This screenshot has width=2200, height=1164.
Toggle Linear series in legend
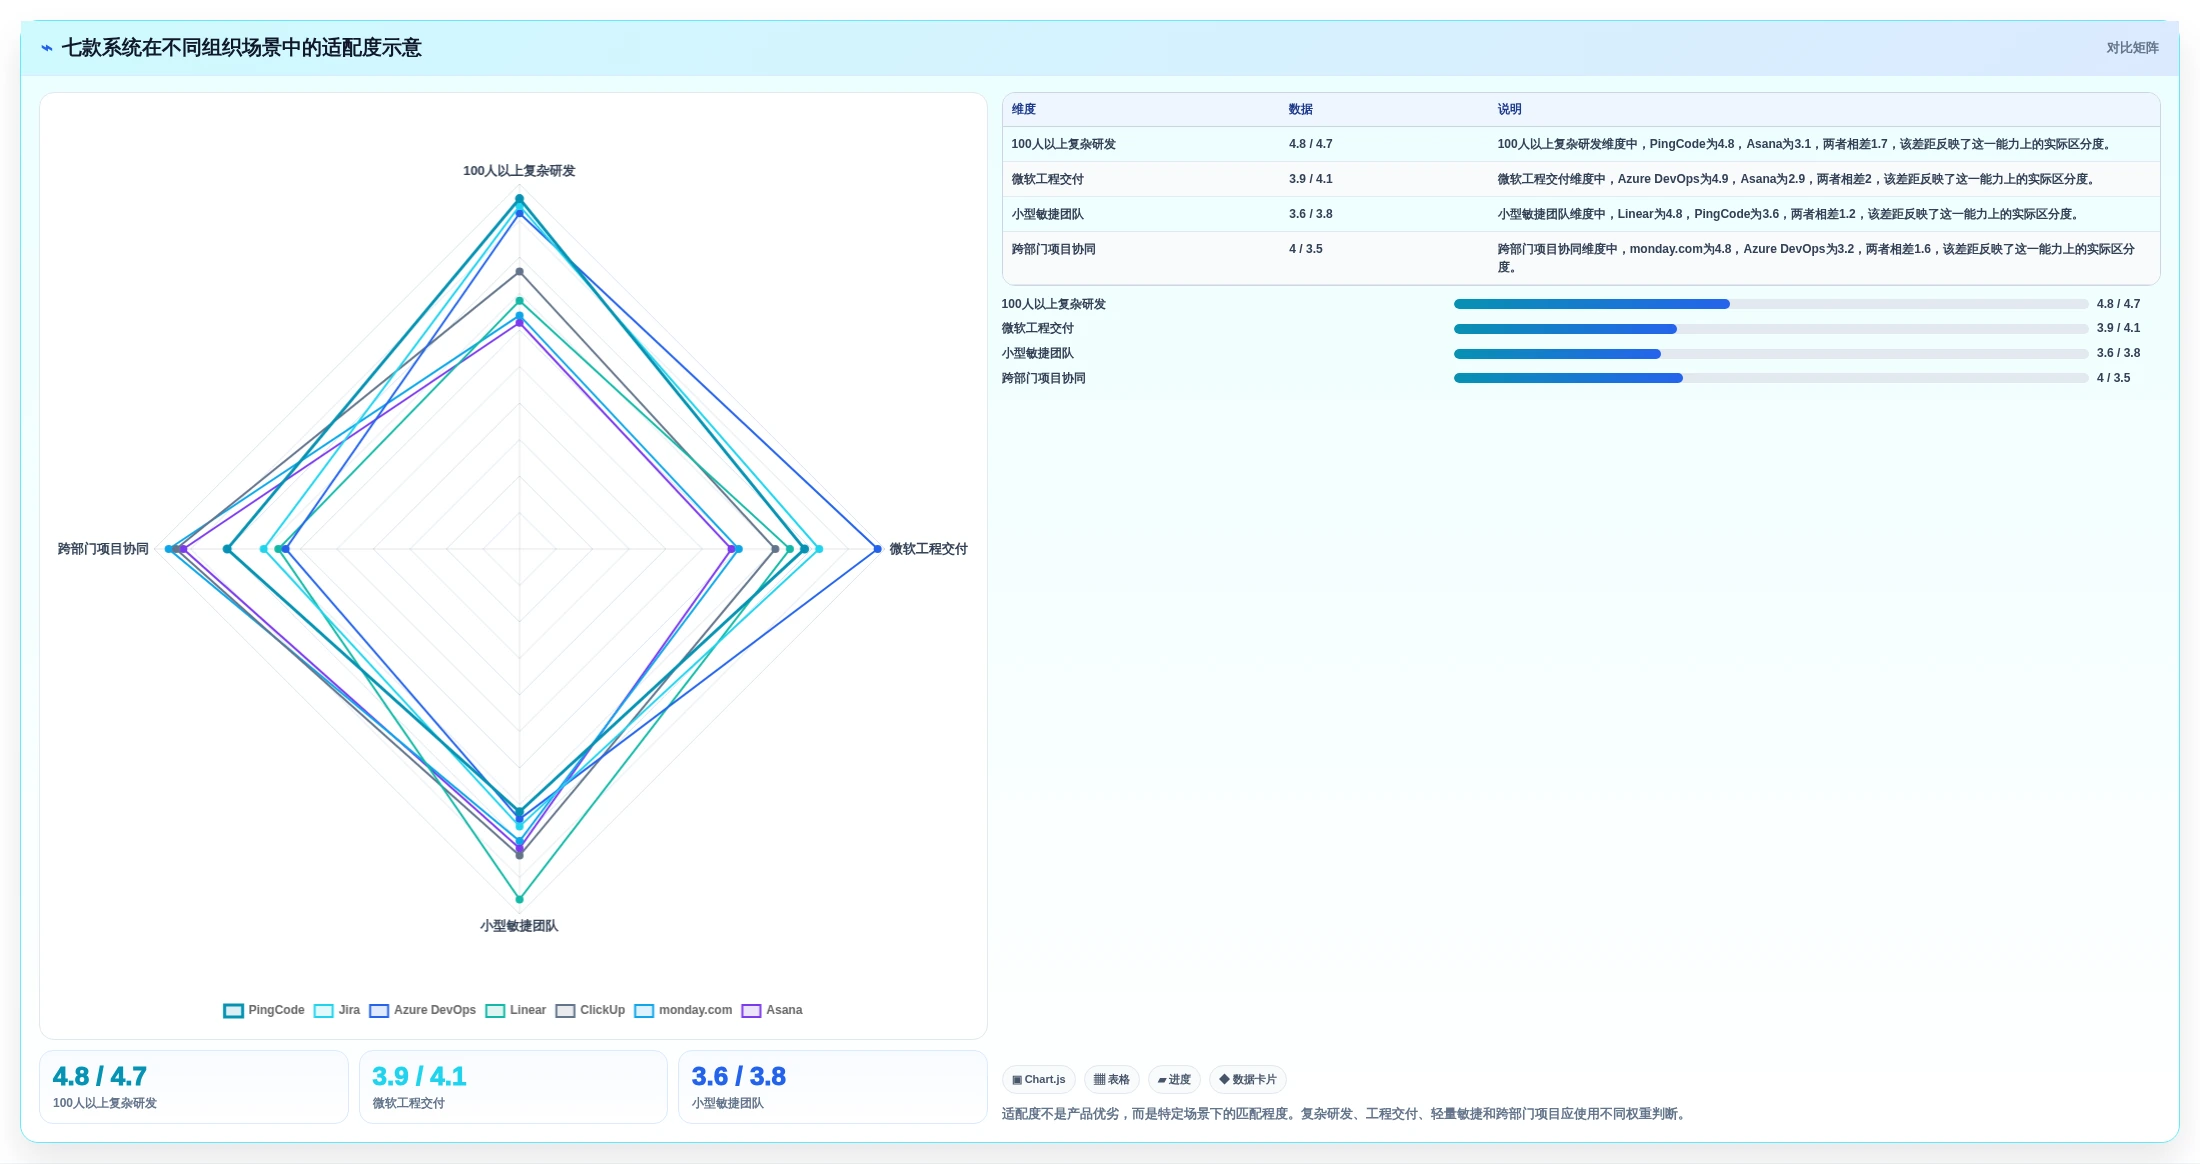click(516, 1010)
